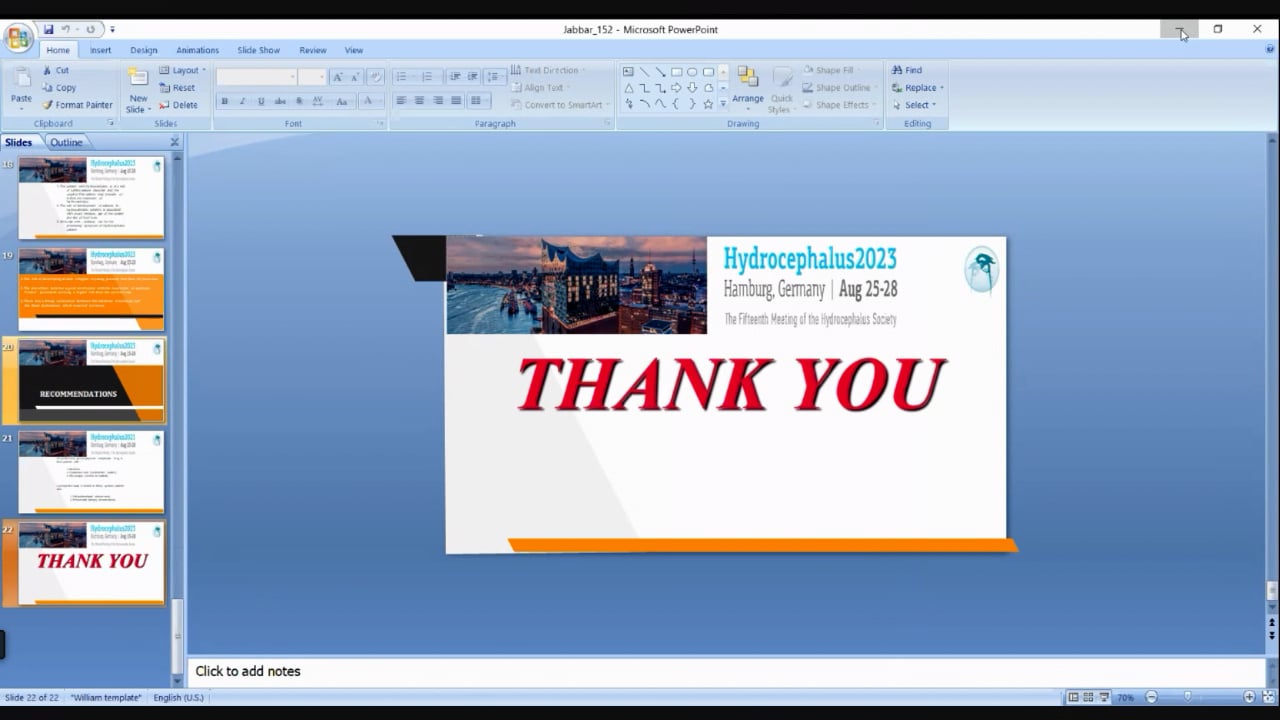Switch to the Outline pane tab
Screen dimensions: 1280x720
[66, 142]
